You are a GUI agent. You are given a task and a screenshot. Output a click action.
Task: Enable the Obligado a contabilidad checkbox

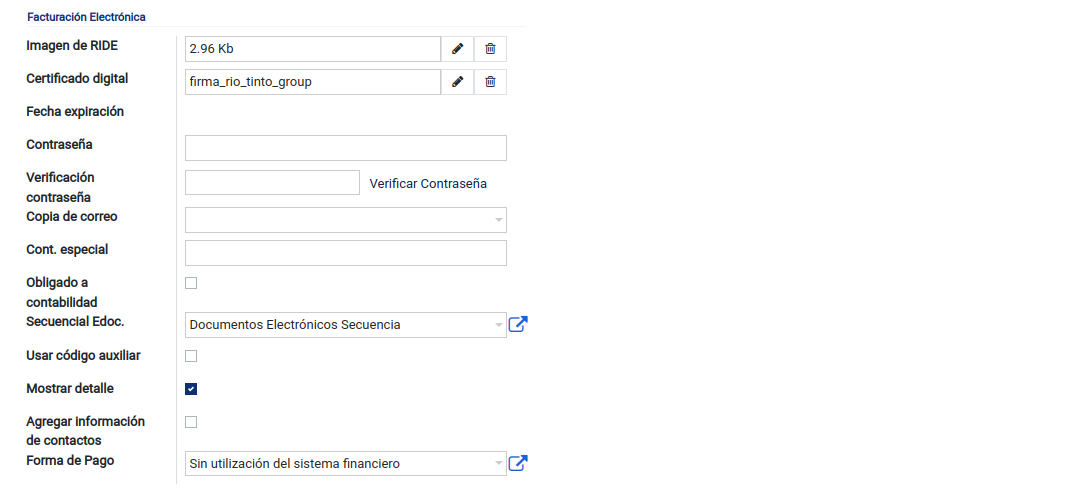tap(191, 283)
